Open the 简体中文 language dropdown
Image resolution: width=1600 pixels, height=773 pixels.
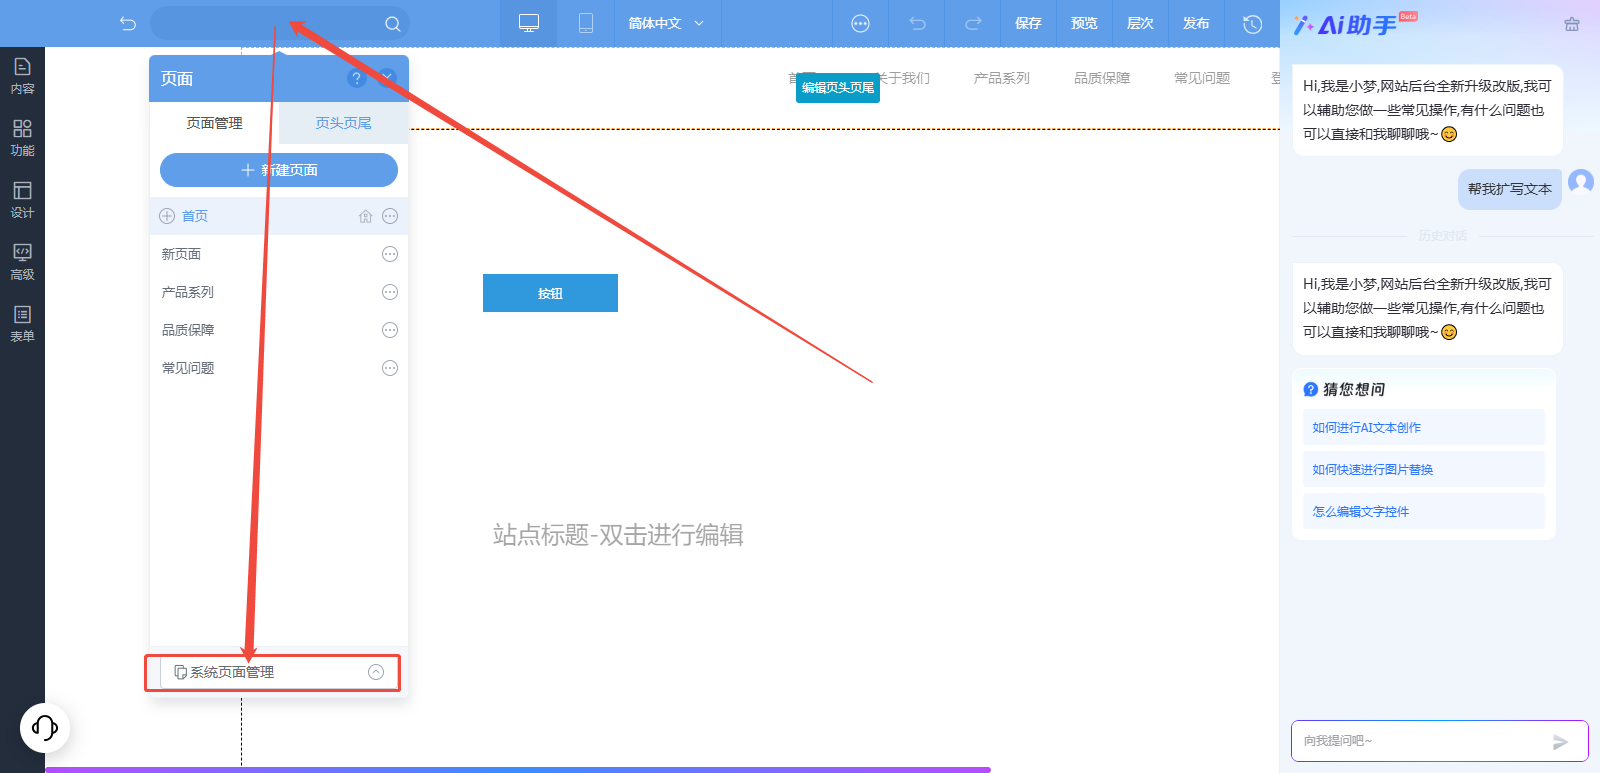point(666,23)
